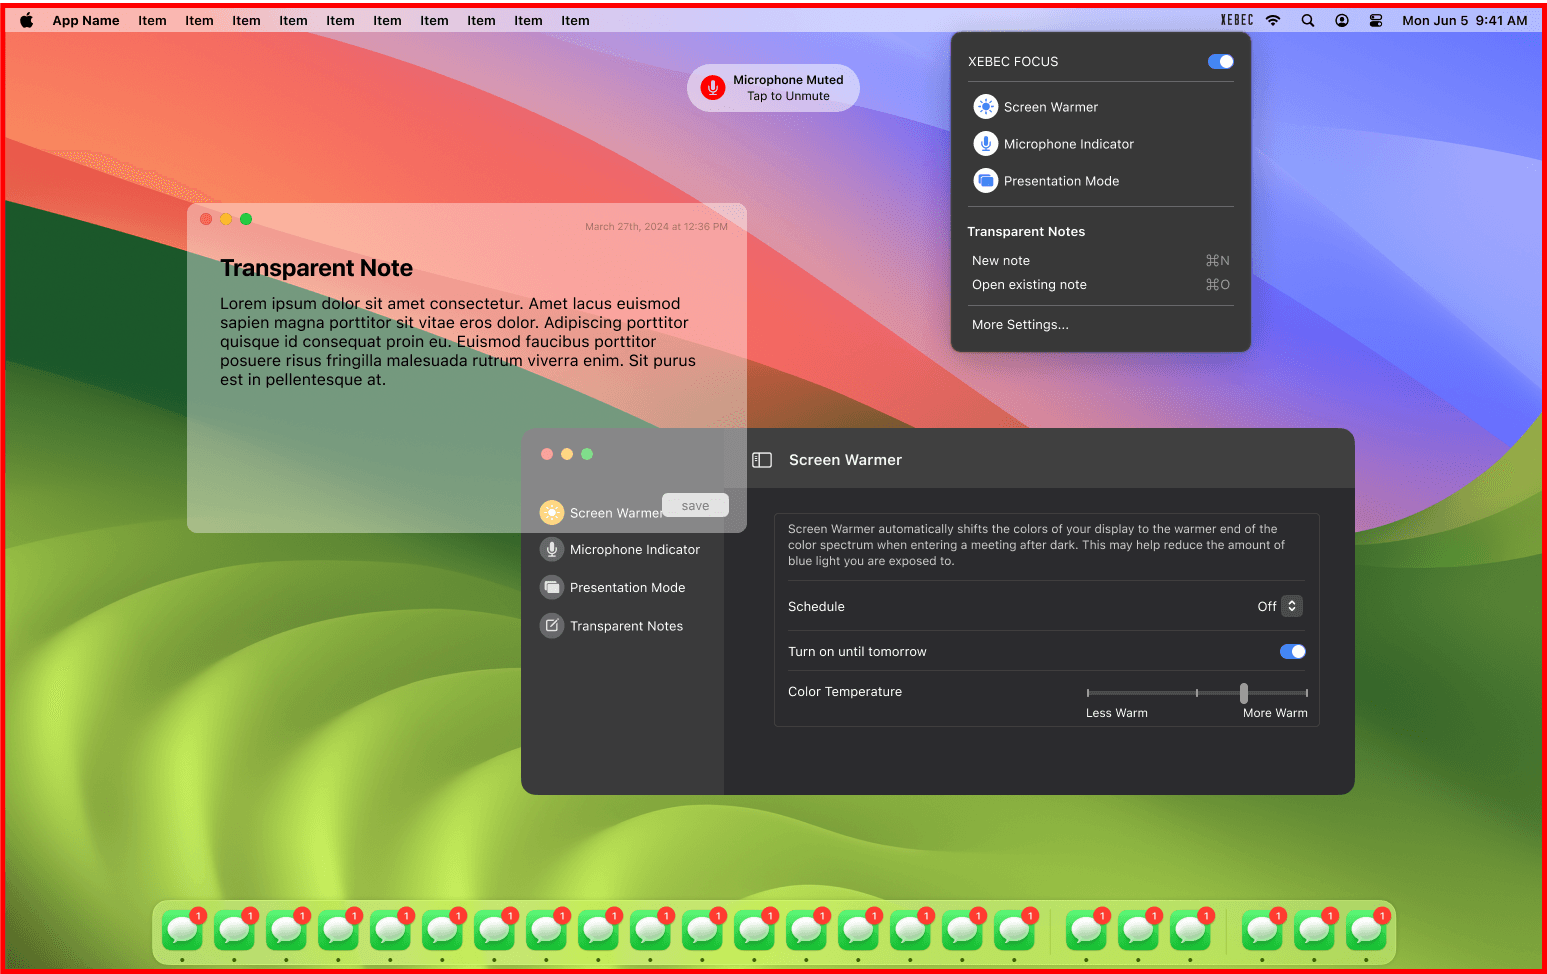Toggle the Turn on until tomorrow switch
1547x974 pixels.
[1293, 651]
